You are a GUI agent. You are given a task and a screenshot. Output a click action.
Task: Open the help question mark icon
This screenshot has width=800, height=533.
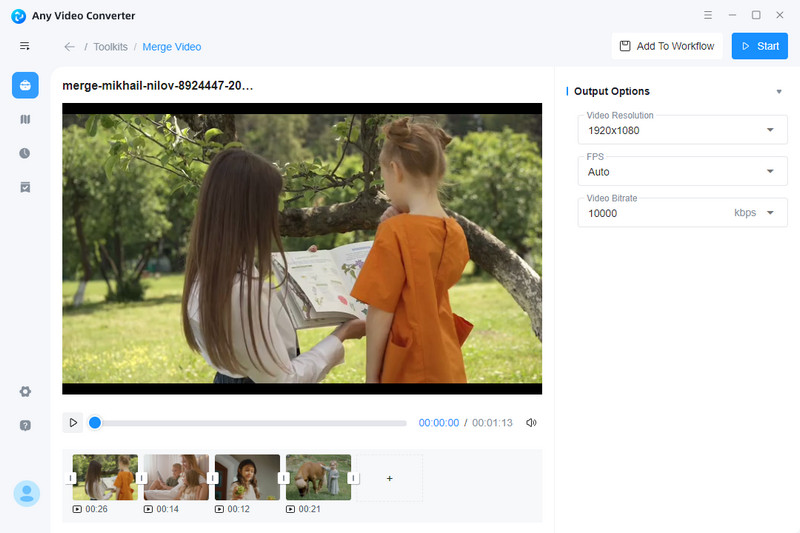click(25, 425)
